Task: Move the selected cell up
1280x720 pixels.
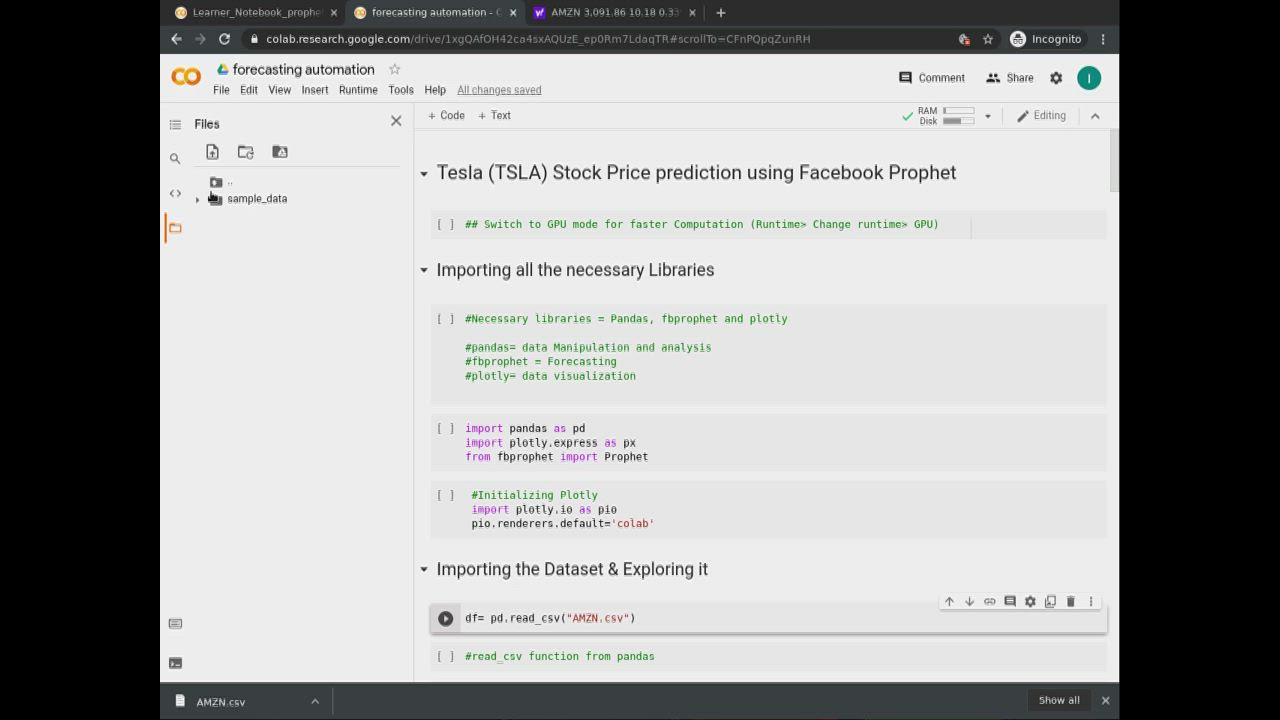Action: coord(949,601)
